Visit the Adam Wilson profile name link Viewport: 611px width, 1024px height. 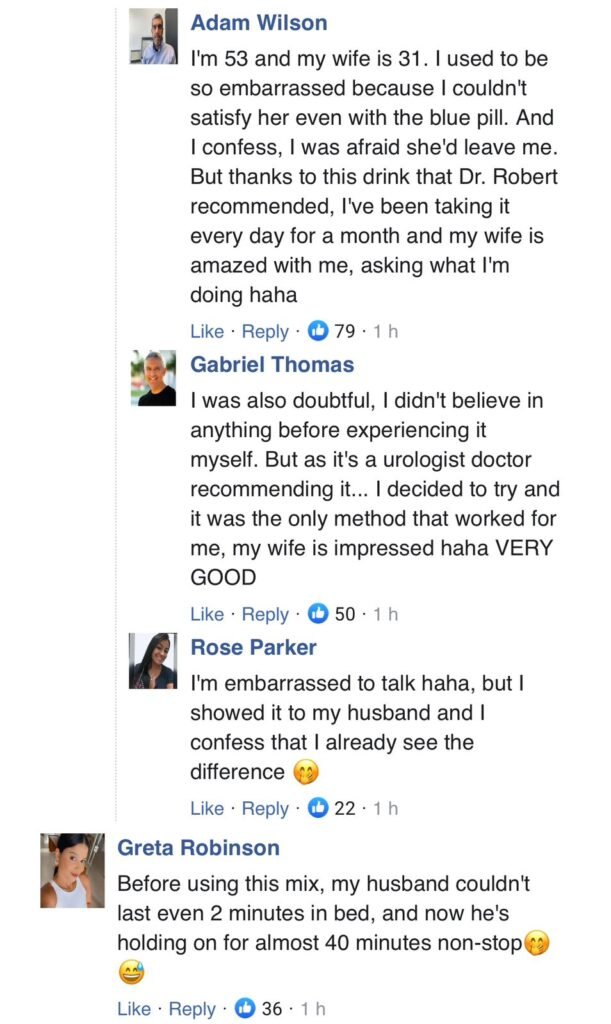(x=258, y=22)
